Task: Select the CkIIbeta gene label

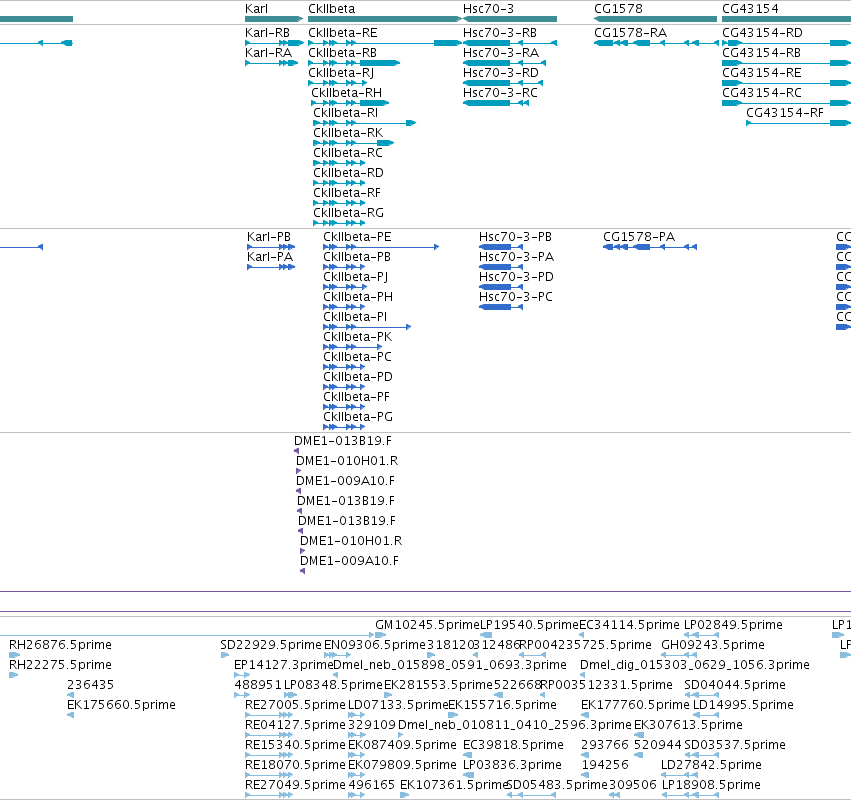Action: (x=332, y=9)
